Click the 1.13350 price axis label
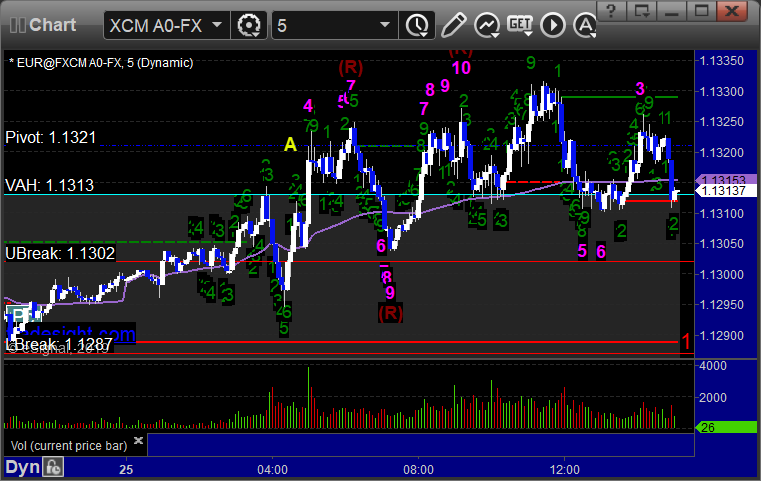761x481 pixels. tap(721, 61)
